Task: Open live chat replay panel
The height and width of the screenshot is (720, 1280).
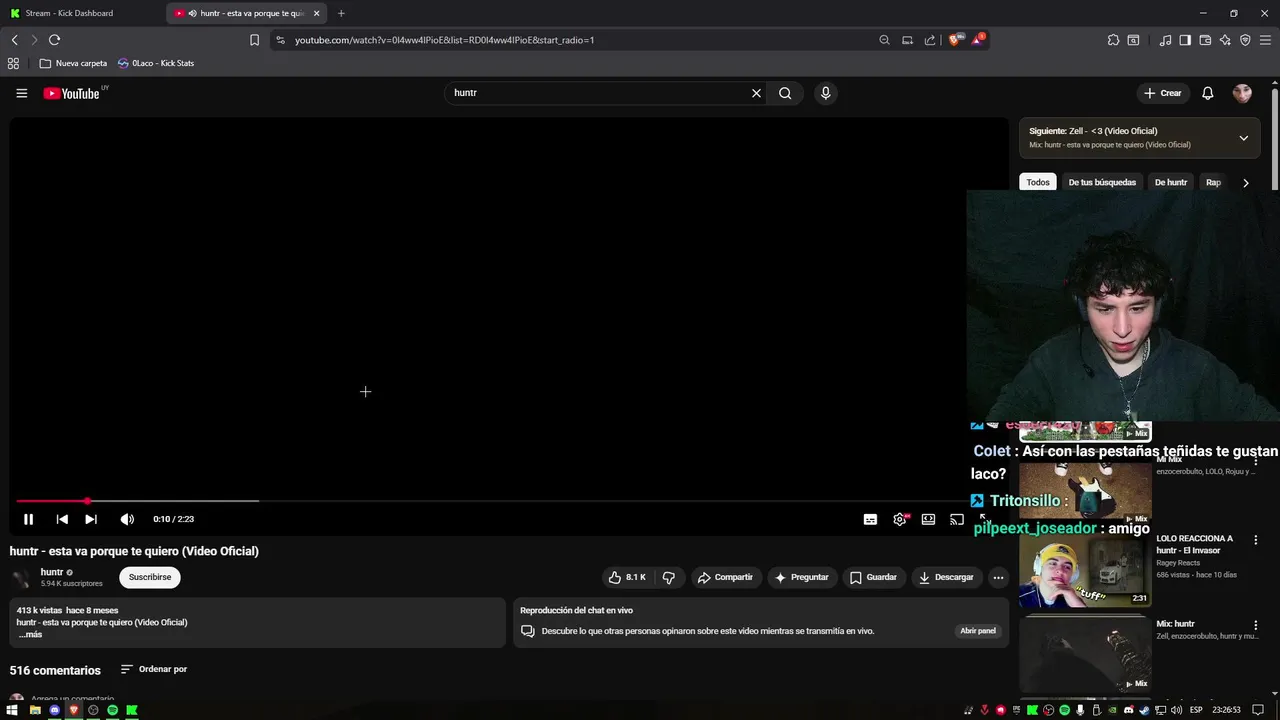Action: point(978,631)
